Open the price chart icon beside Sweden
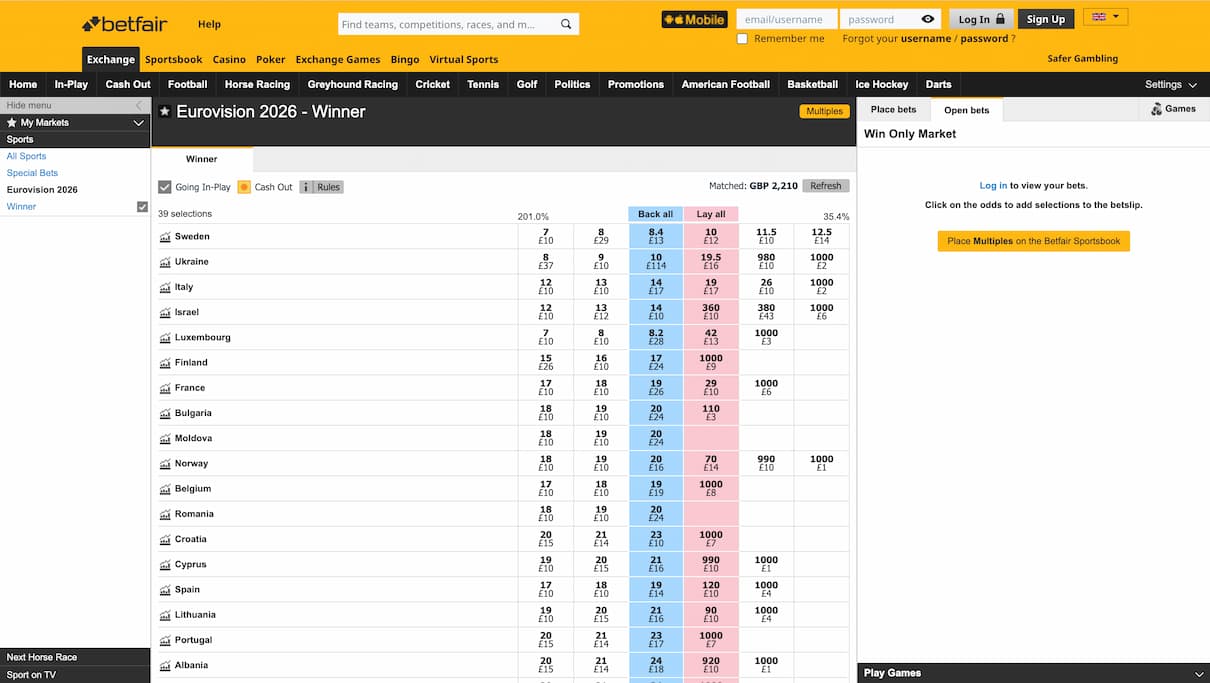 click(165, 237)
